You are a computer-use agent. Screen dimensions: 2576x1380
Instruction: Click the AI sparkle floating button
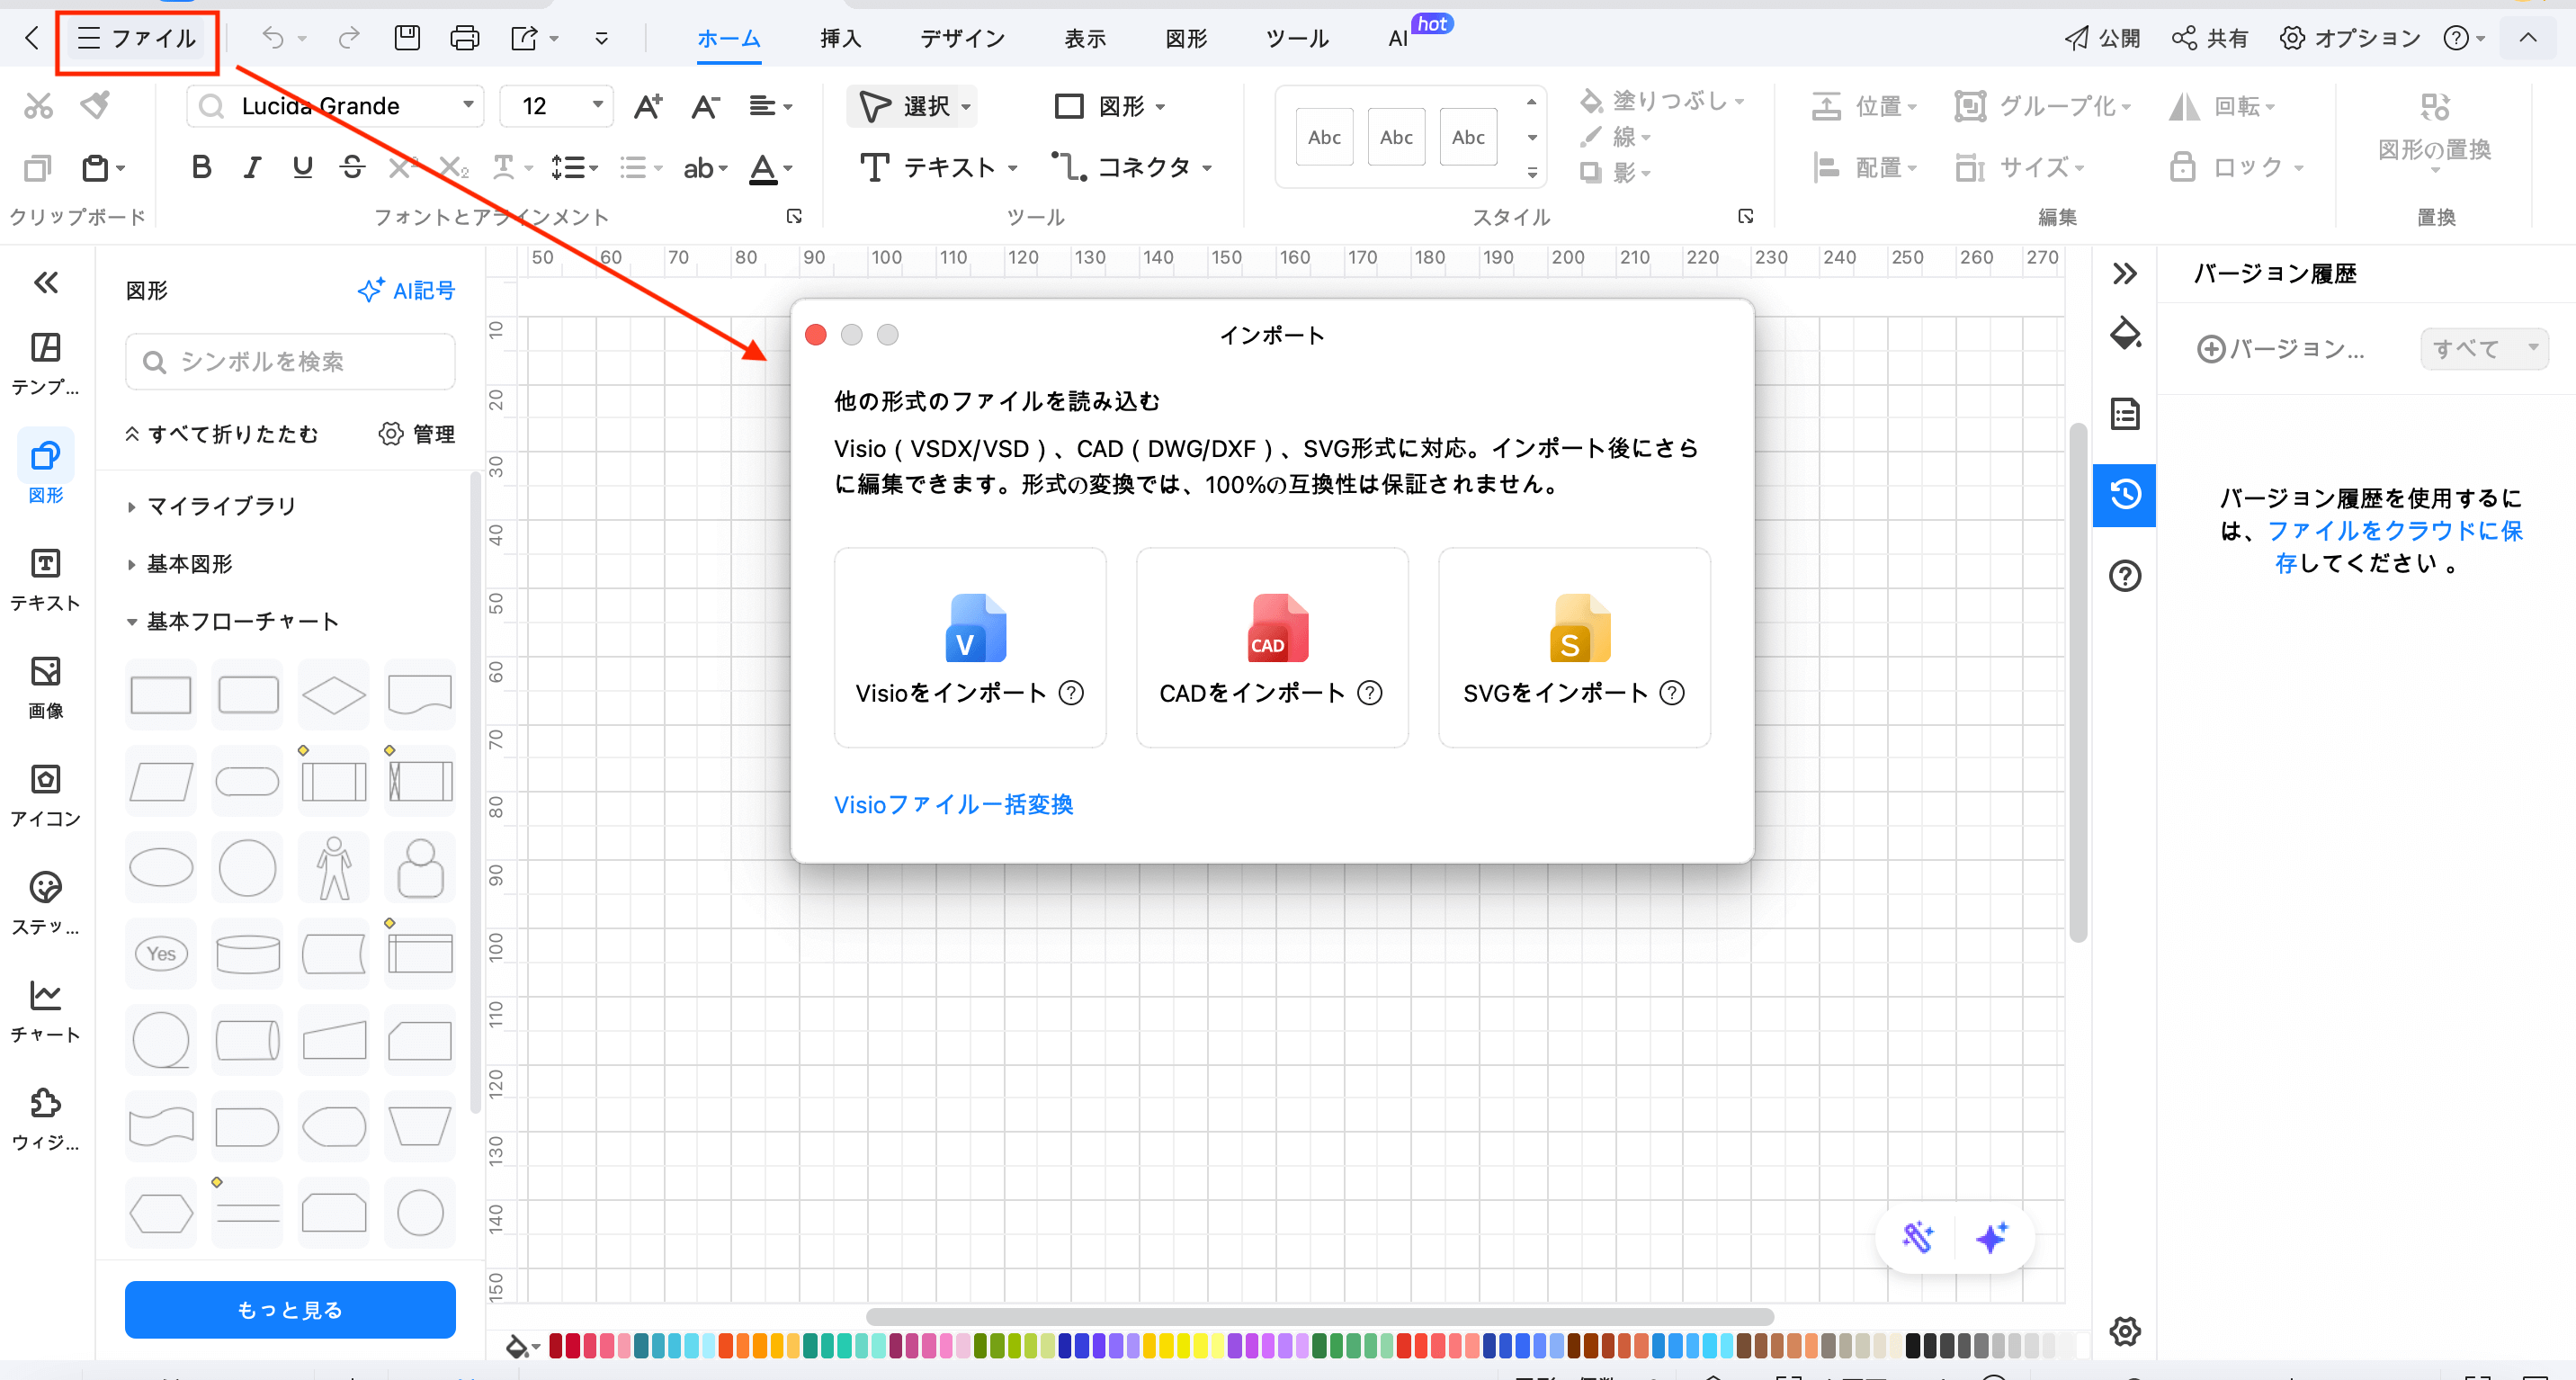1992,1237
